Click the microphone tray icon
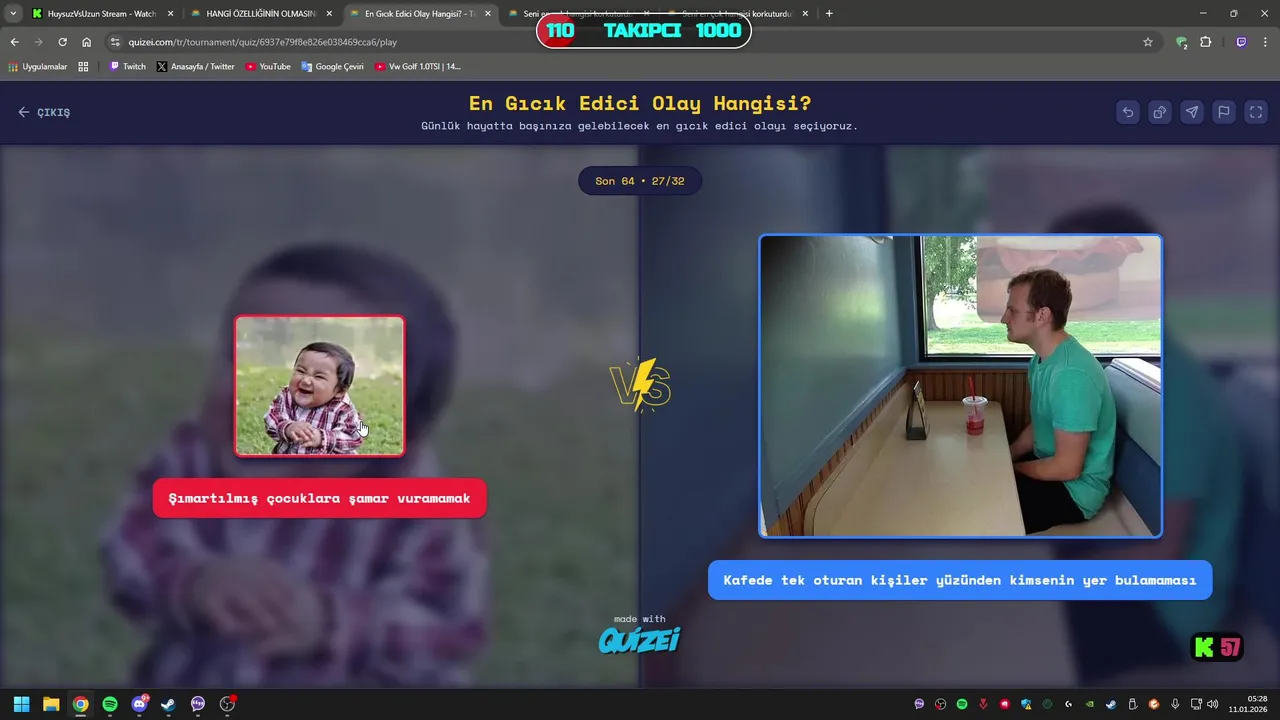The image size is (1280, 720). pos(1175,704)
